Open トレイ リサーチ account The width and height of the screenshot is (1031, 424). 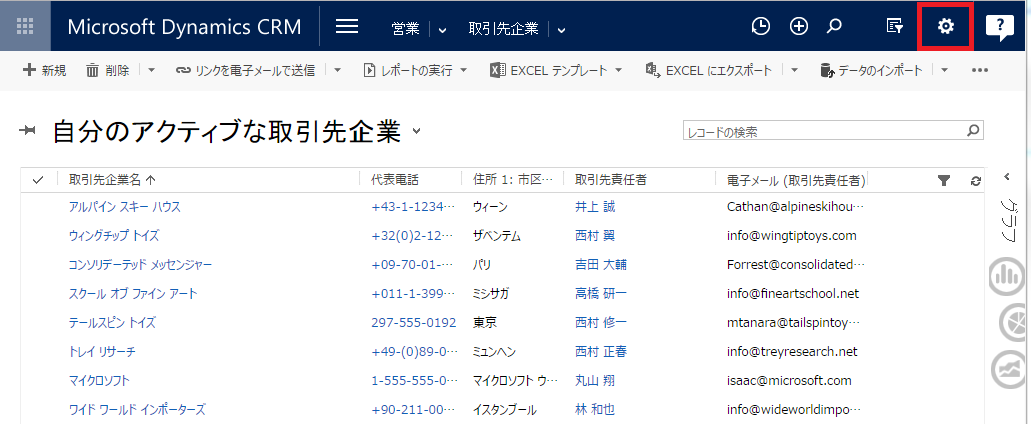coord(102,352)
